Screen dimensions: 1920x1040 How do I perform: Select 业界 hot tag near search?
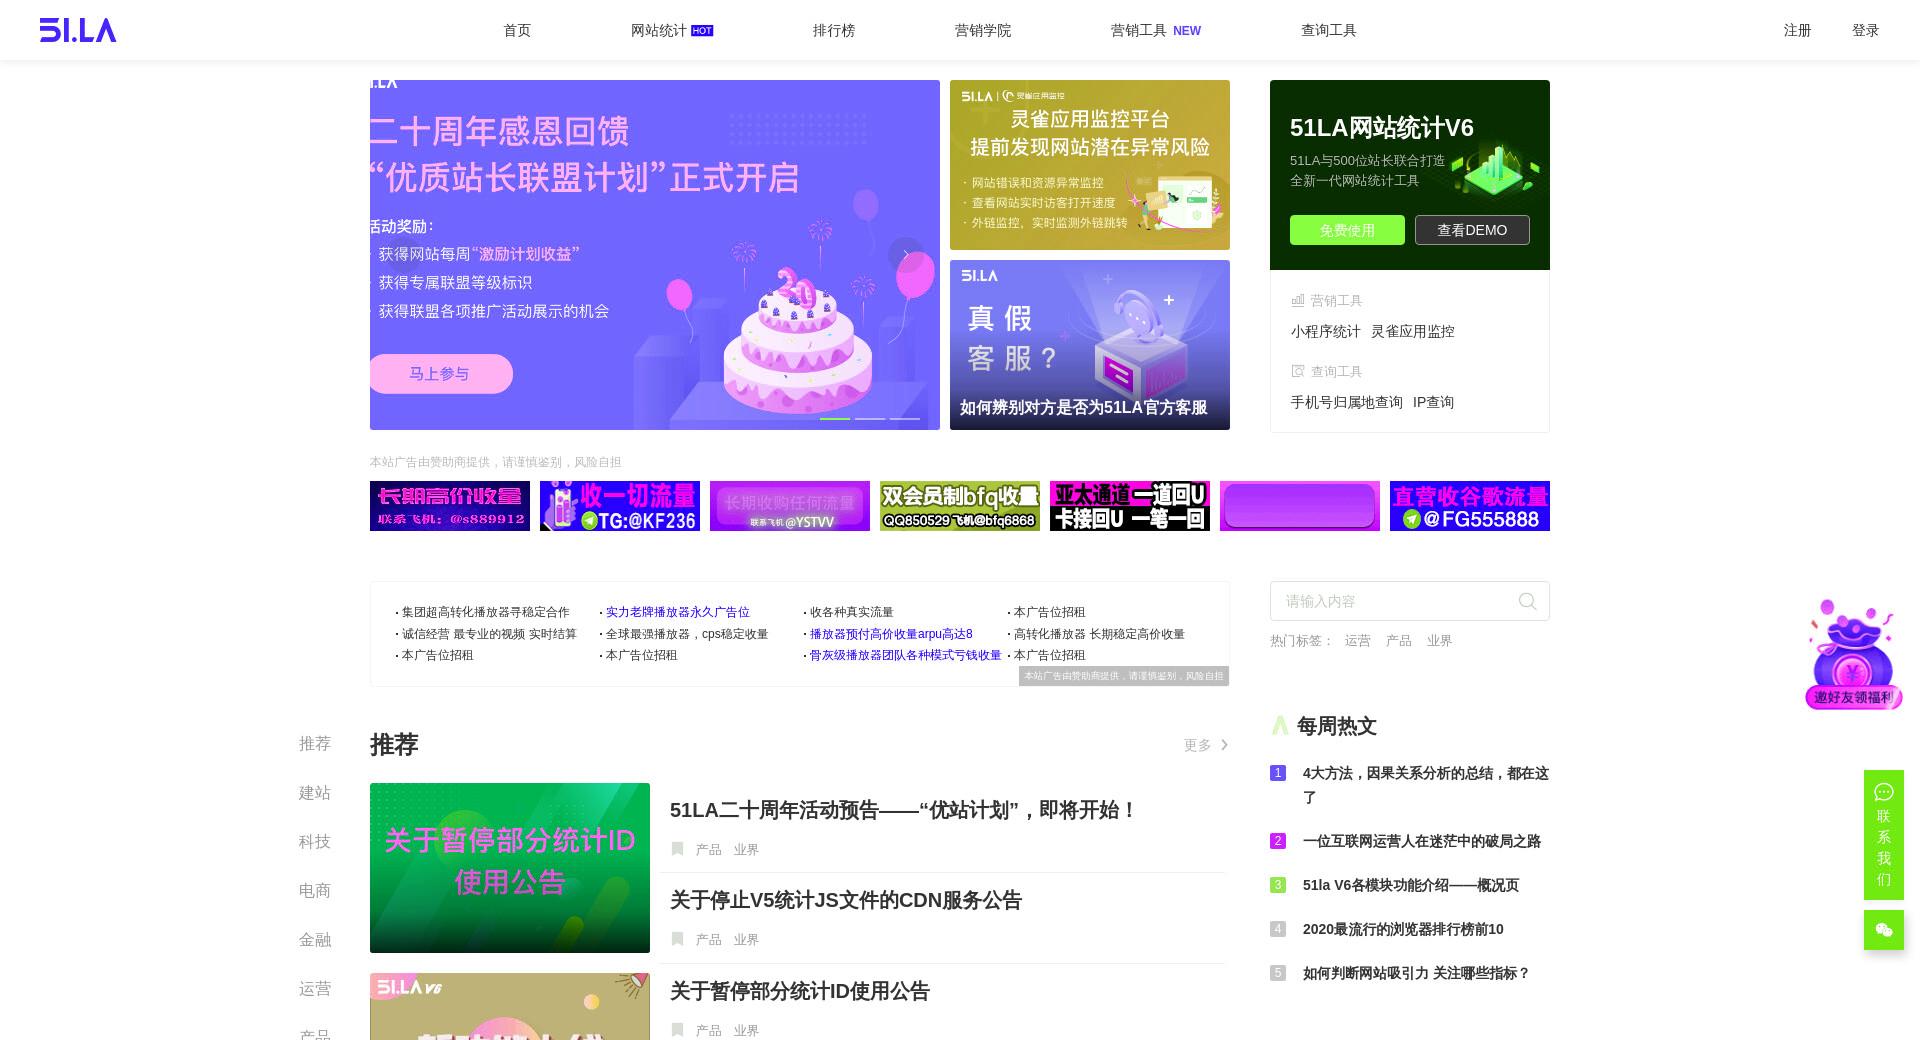(1439, 640)
